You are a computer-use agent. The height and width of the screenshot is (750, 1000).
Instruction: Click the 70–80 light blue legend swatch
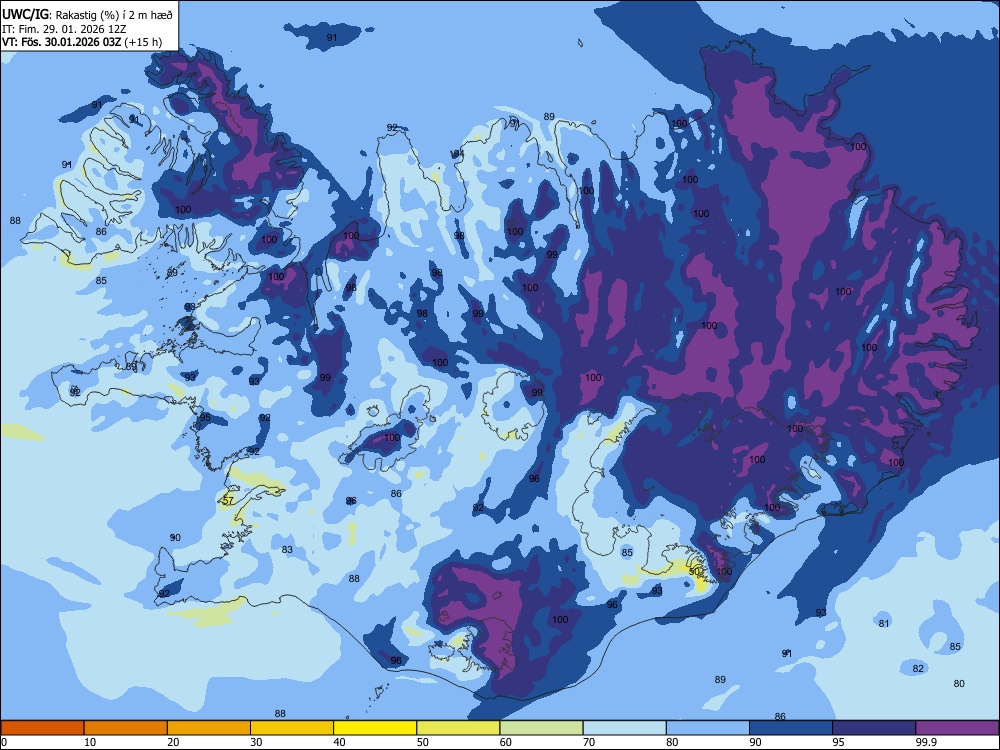coord(625,728)
